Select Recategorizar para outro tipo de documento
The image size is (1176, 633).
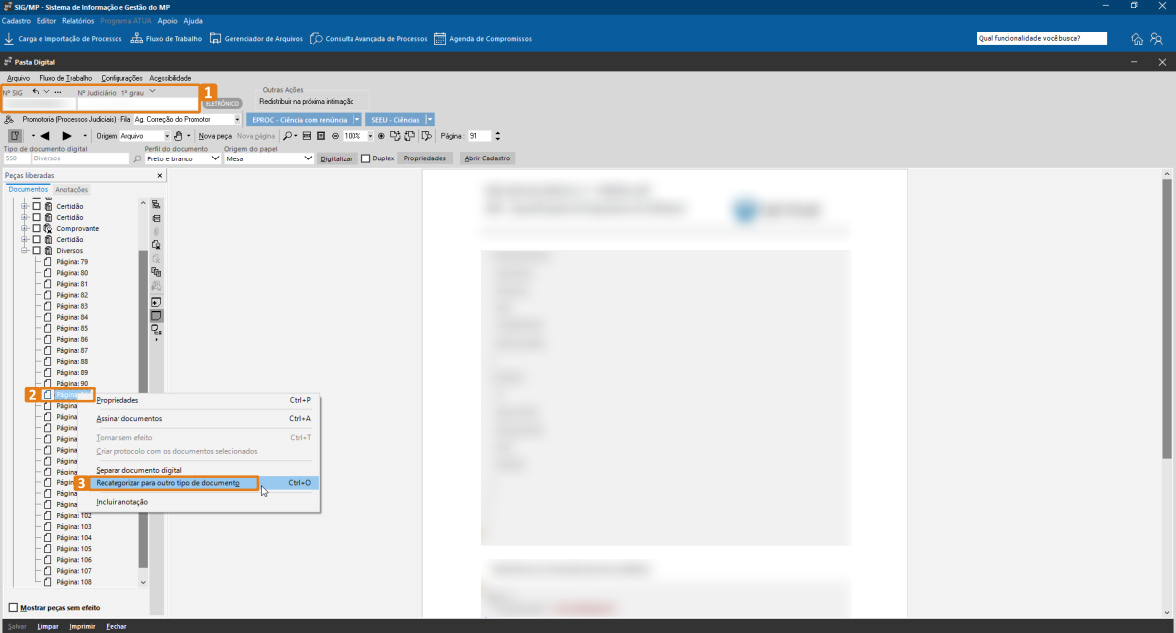[x=168, y=483]
